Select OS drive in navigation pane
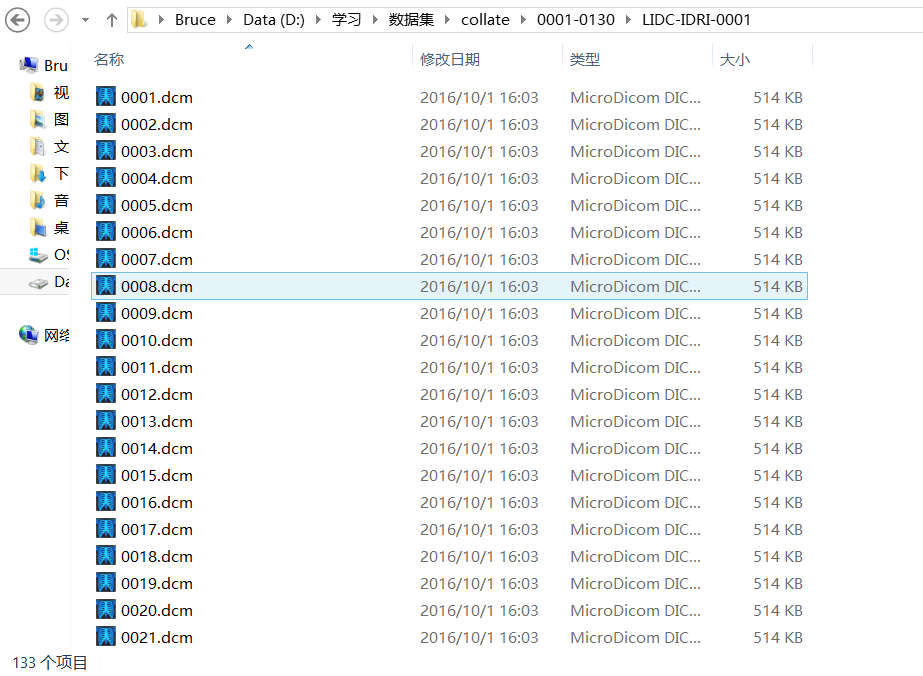 [49, 255]
